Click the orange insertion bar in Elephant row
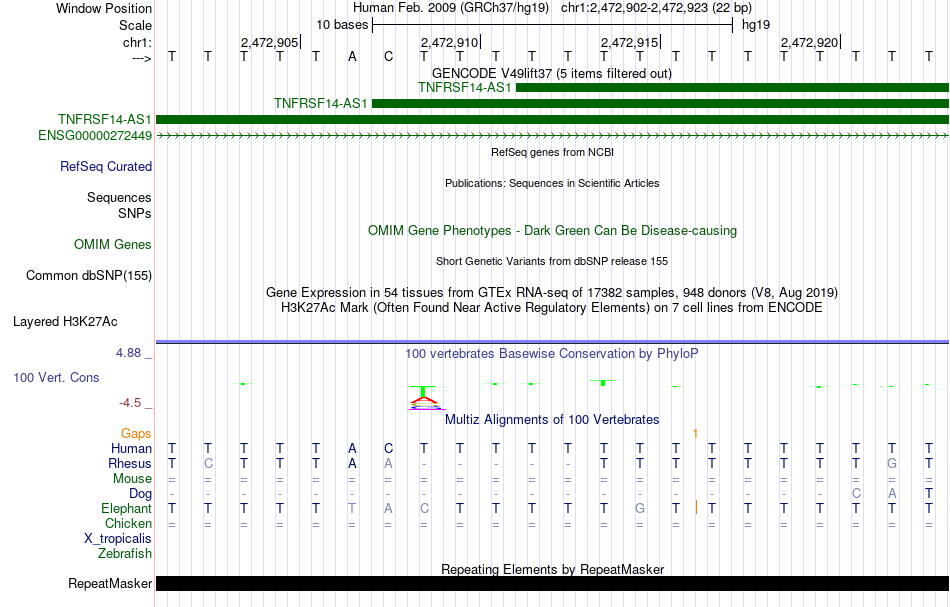This screenshot has width=950, height=607. coord(696,508)
